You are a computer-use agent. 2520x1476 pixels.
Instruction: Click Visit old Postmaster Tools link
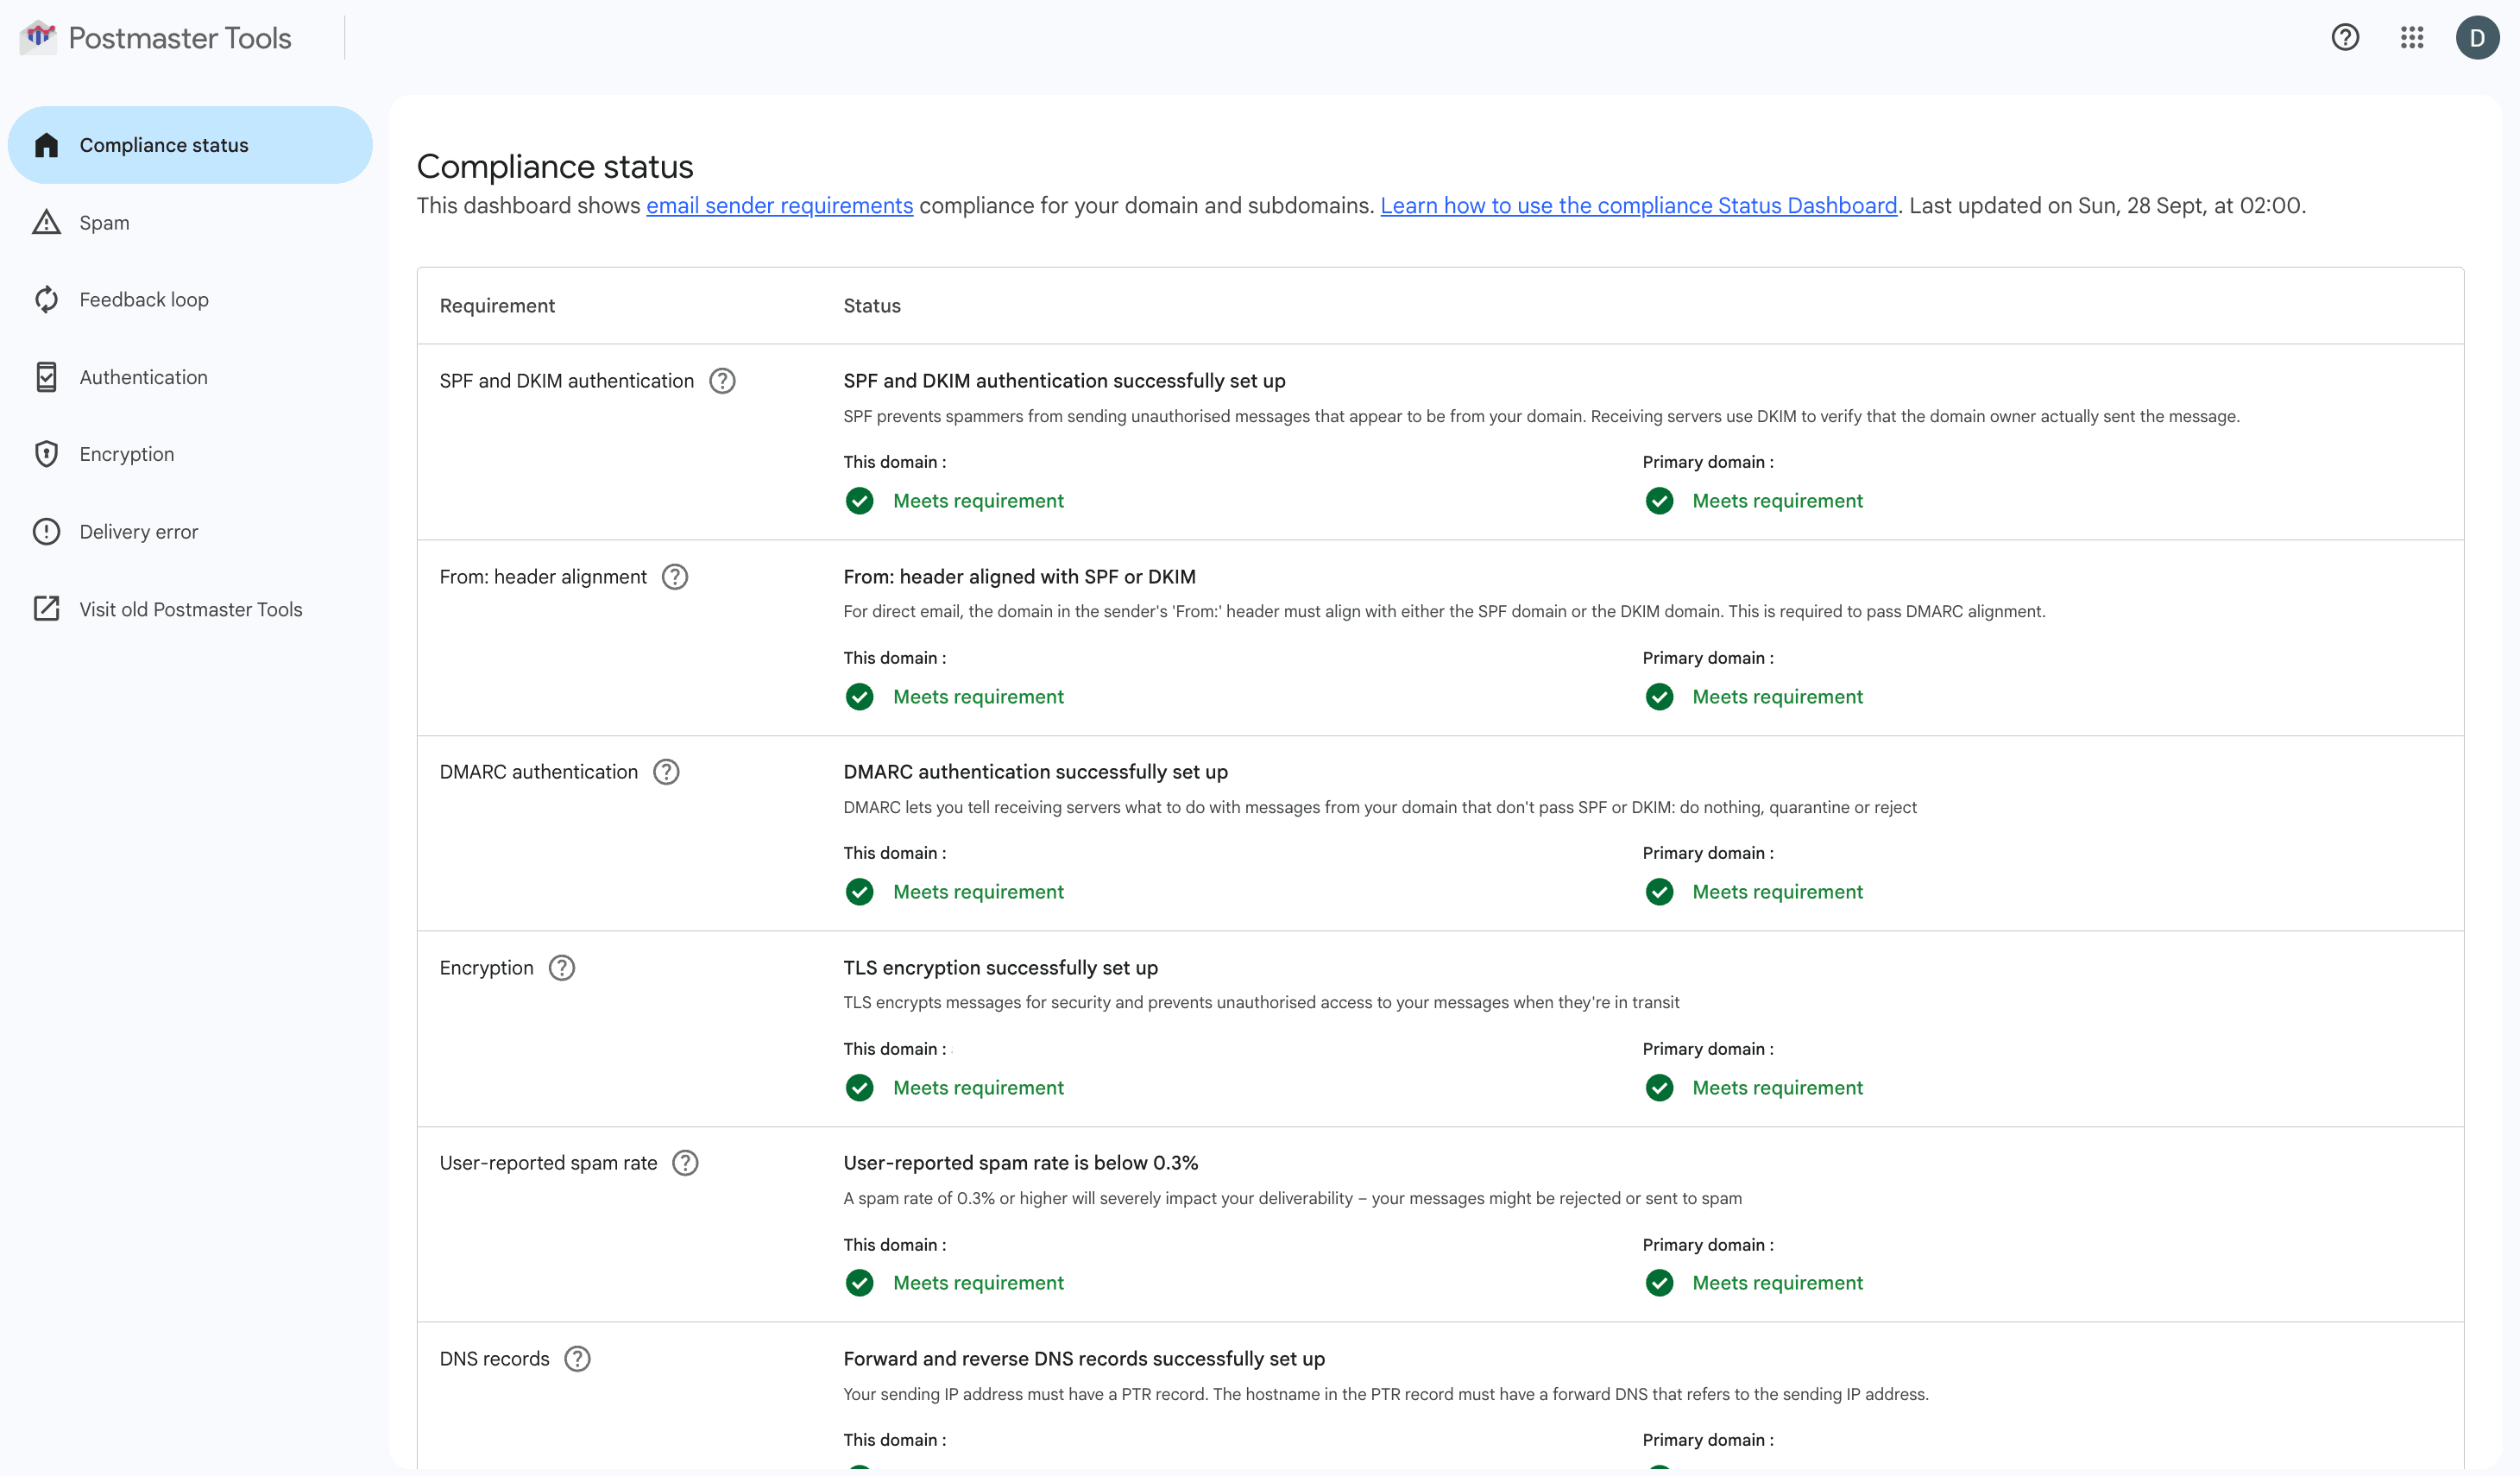pyautogui.click(x=190, y=609)
